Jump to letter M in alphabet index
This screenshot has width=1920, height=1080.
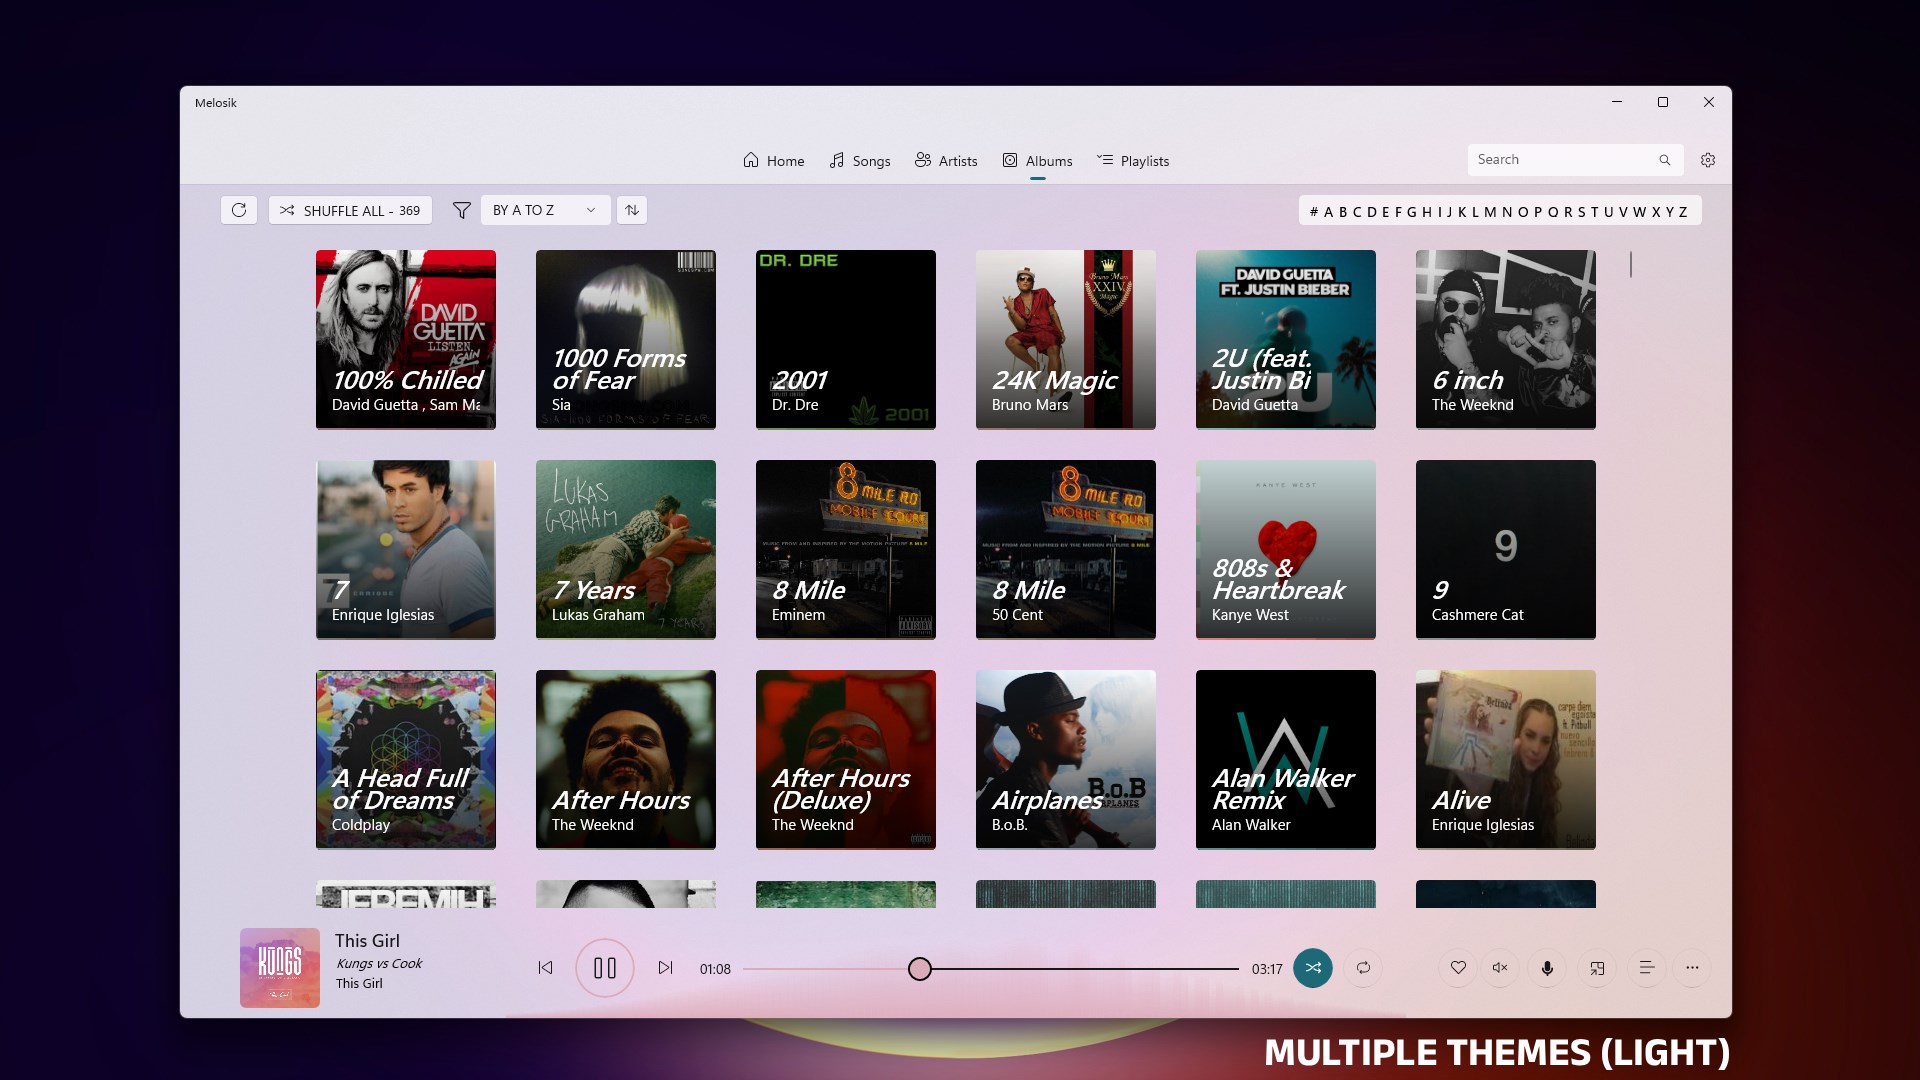pos(1490,212)
